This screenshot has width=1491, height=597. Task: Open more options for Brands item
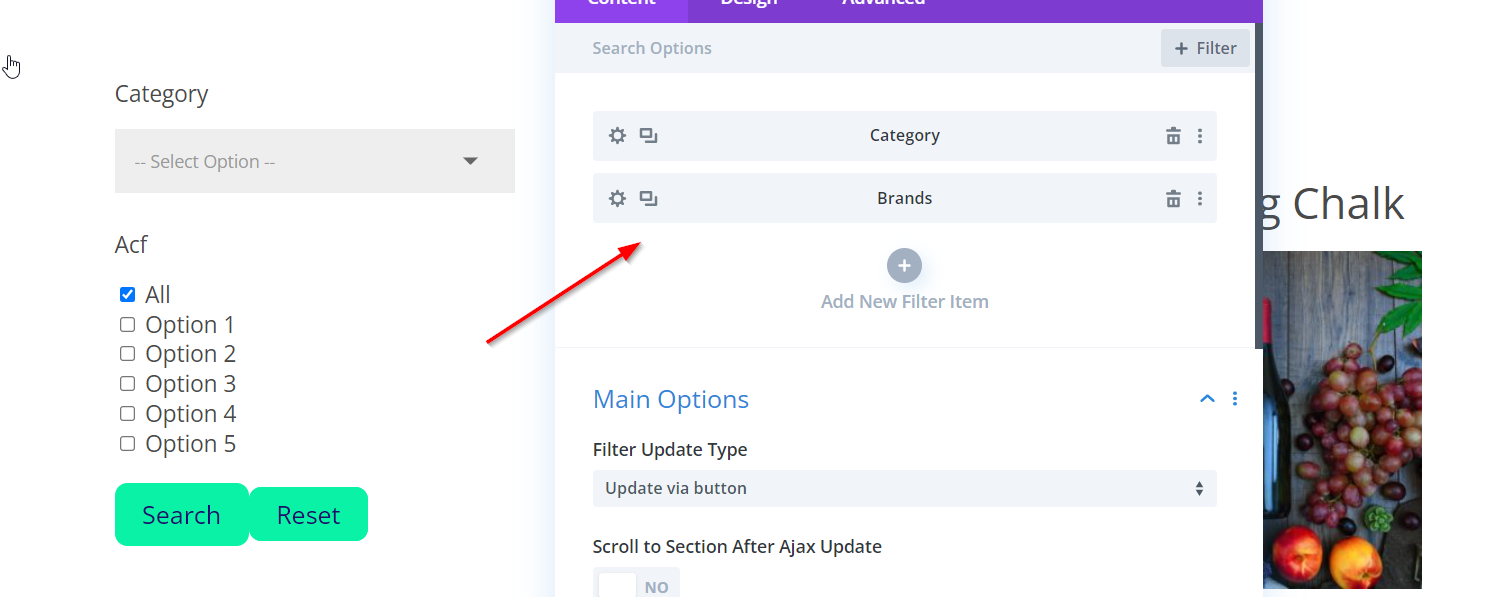point(1200,199)
